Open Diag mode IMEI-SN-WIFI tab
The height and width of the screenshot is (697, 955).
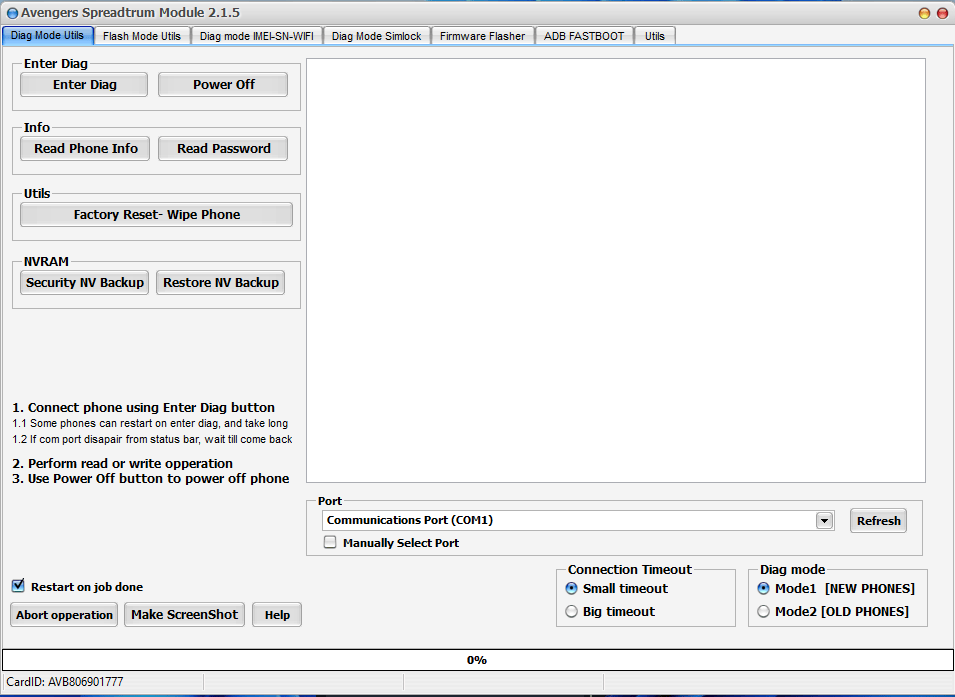click(x=257, y=36)
